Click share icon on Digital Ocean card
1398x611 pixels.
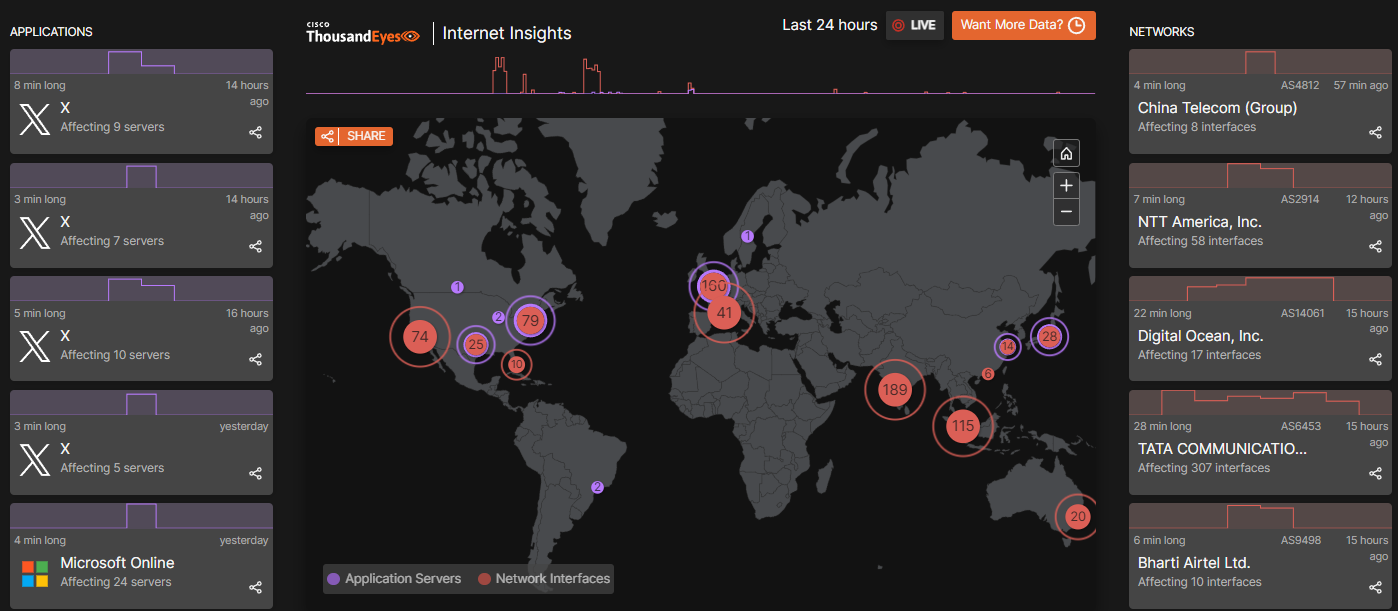pyautogui.click(x=1374, y=359)
